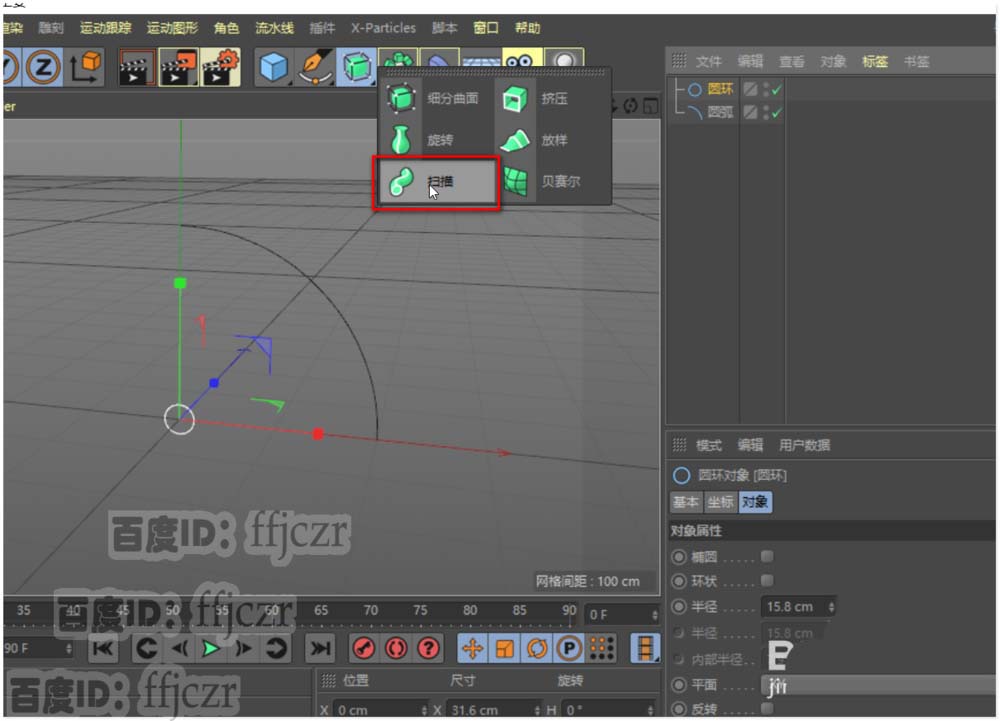
Task: Open the 角色 menu
Action: pos(226,28)
